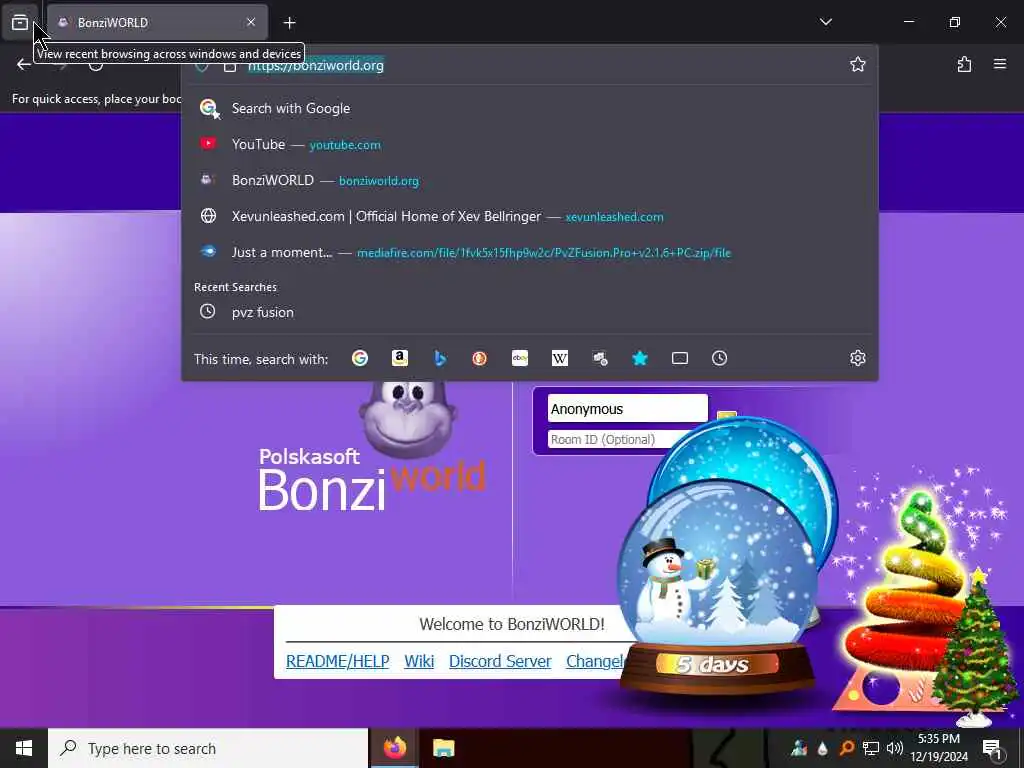Viewport: 1024px width, 768px height.
Task: Open the mediafire Just a moment suggestion
Action: 530,252
